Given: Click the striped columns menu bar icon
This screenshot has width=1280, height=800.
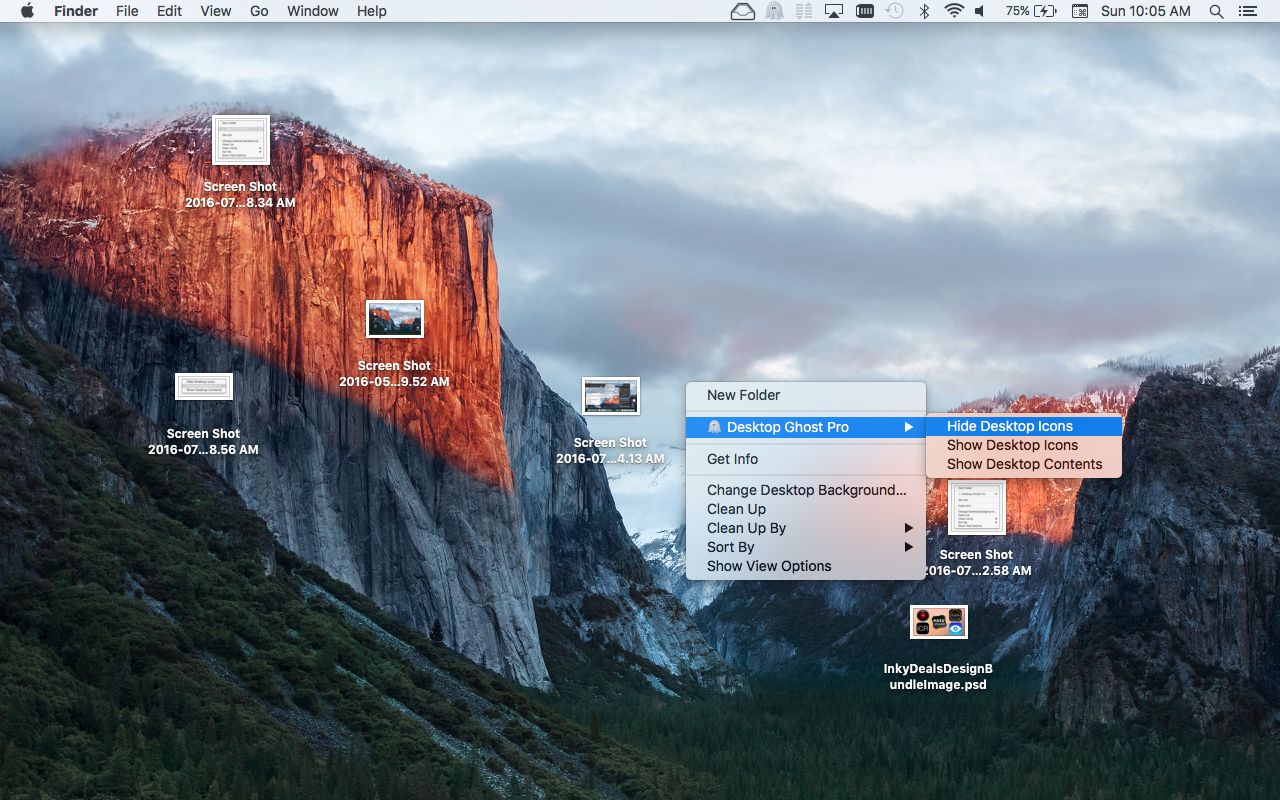Looking at the screenshot, I should [803, 11].
